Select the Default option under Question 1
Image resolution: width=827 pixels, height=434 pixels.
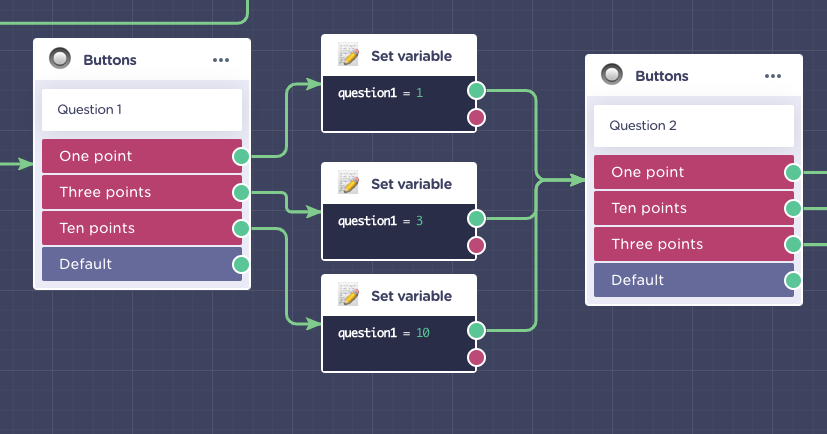click(x=142, y=264)
